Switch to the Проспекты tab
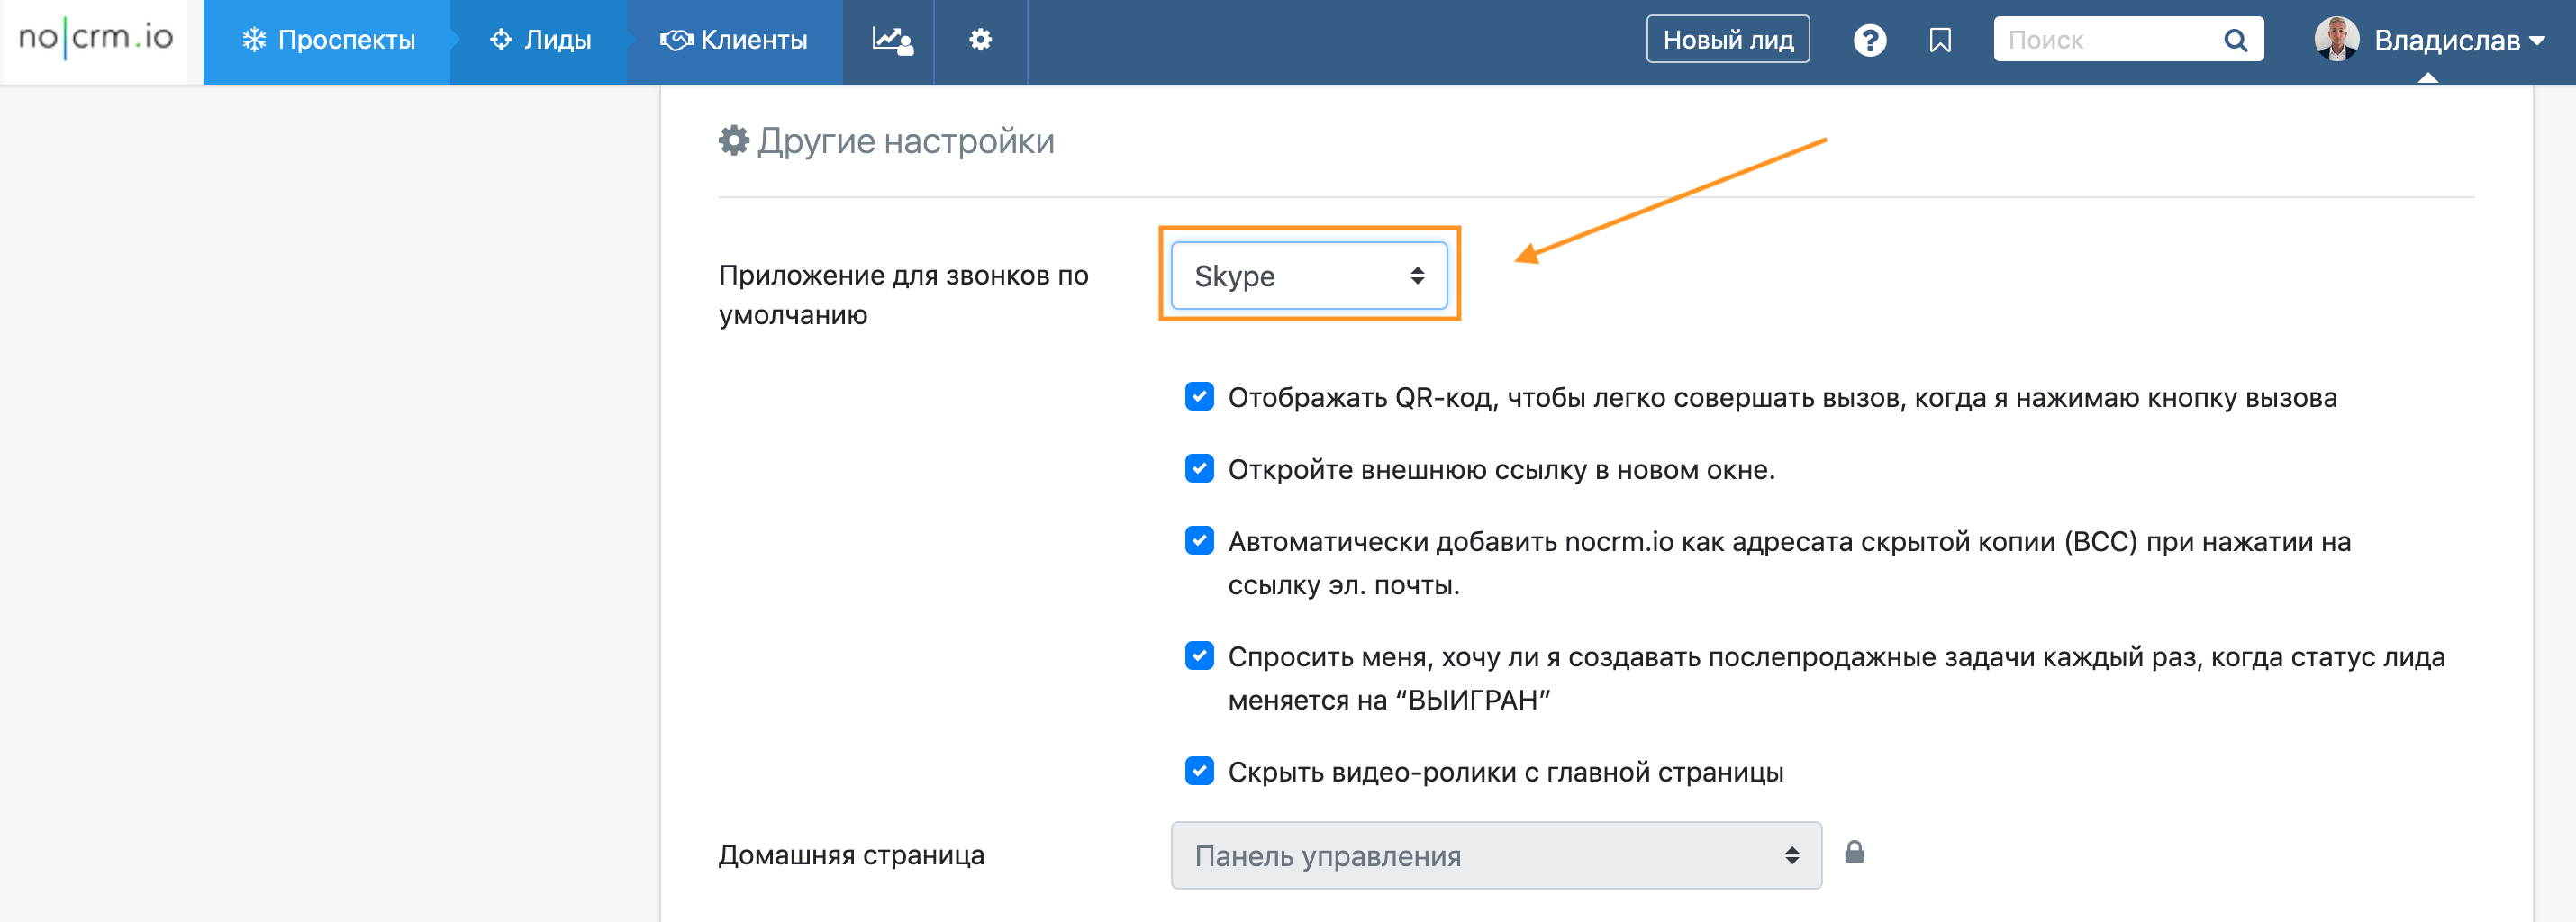This screenshot has height=922, width=2576. pyautogui.click(x=328, y=40)
